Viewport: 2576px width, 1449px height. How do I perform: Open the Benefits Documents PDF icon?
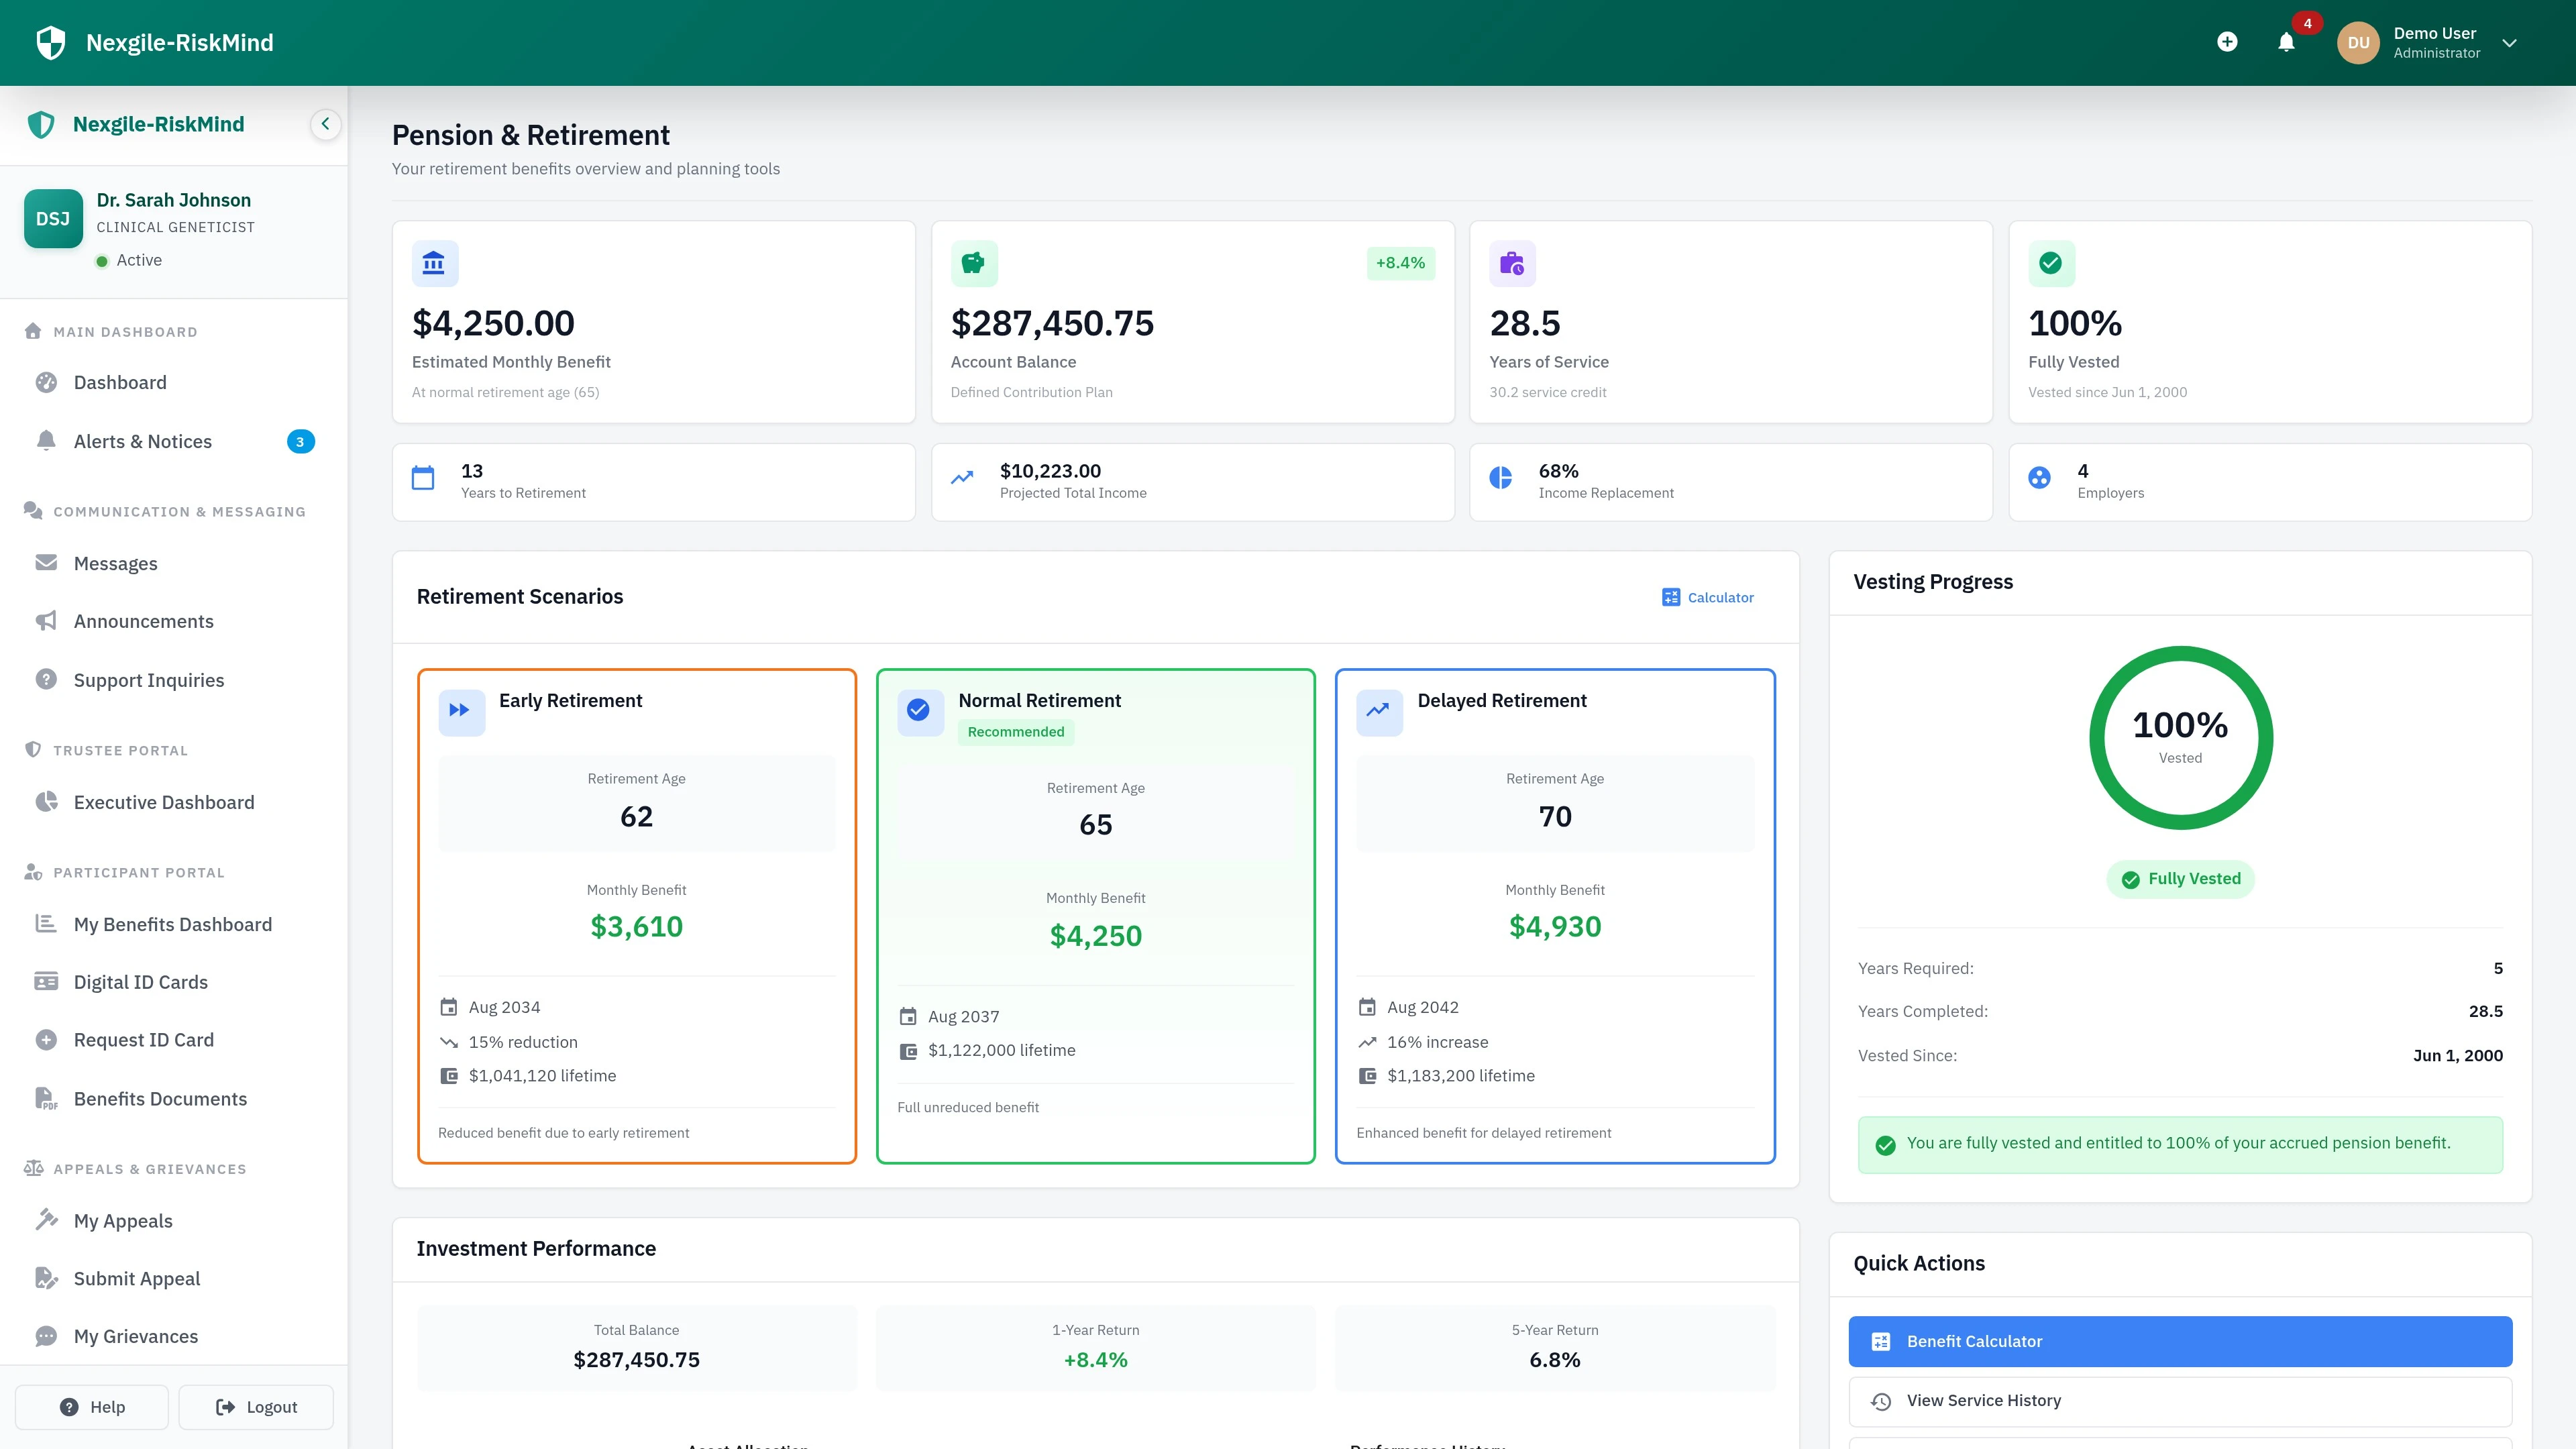click(x=46, y=1098)
